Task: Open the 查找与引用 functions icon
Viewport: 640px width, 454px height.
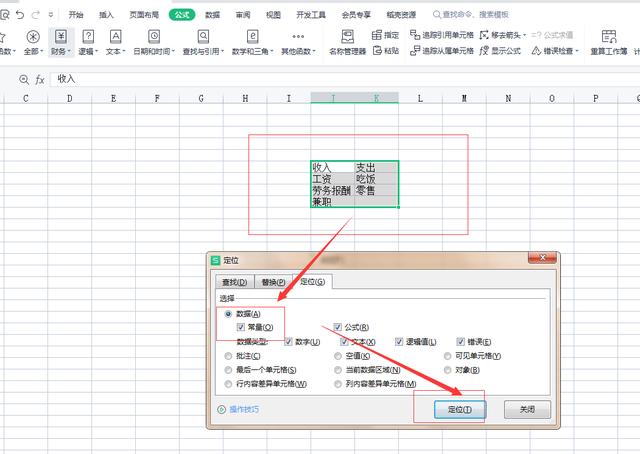Action: click(203, 37)
